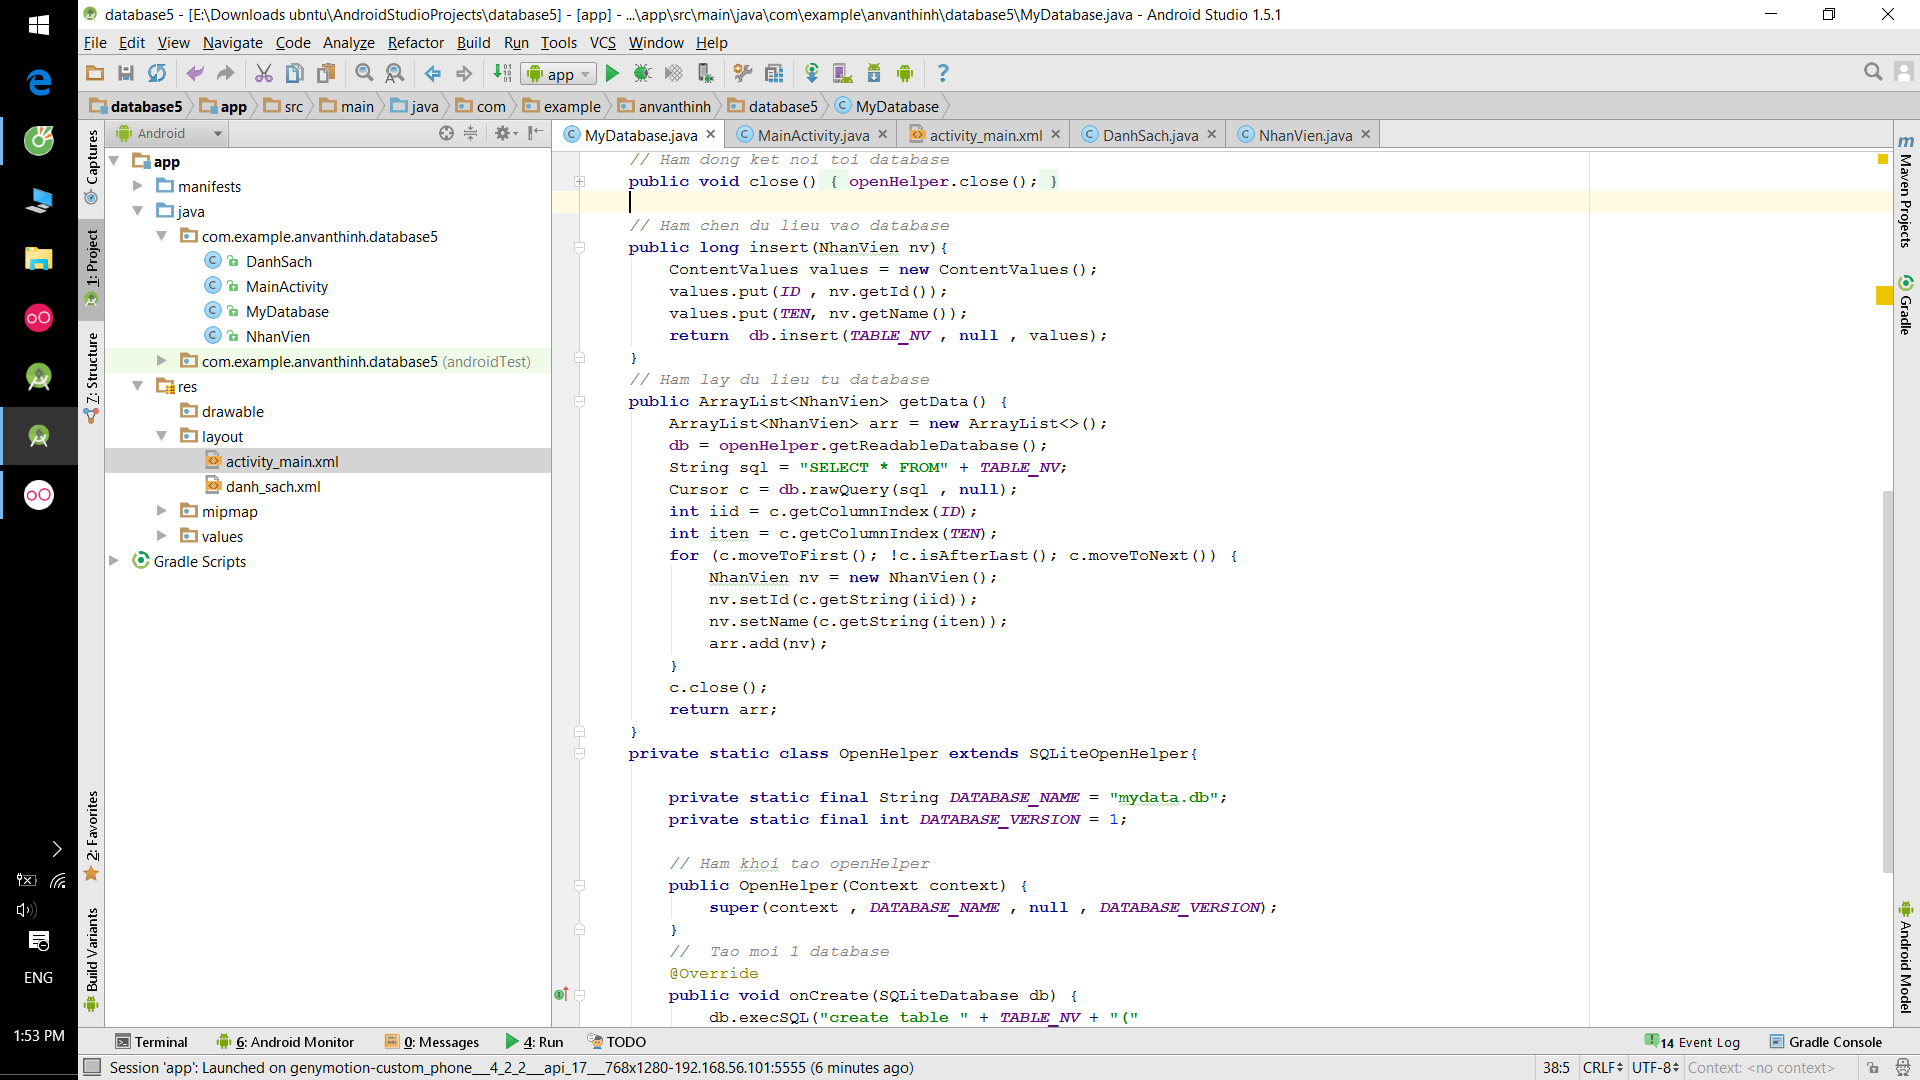Toggle file read-only lock in status bar

tap(1873, 1068)
